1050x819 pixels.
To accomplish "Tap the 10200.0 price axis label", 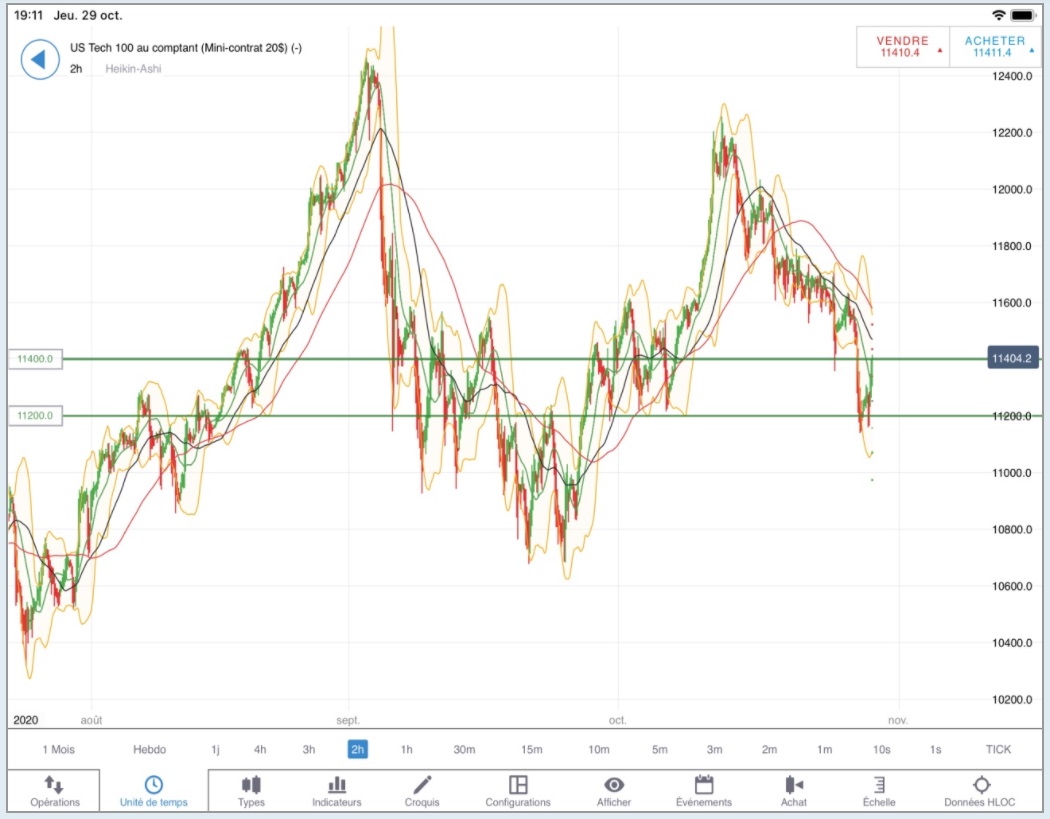I will tap(1012, 700).
